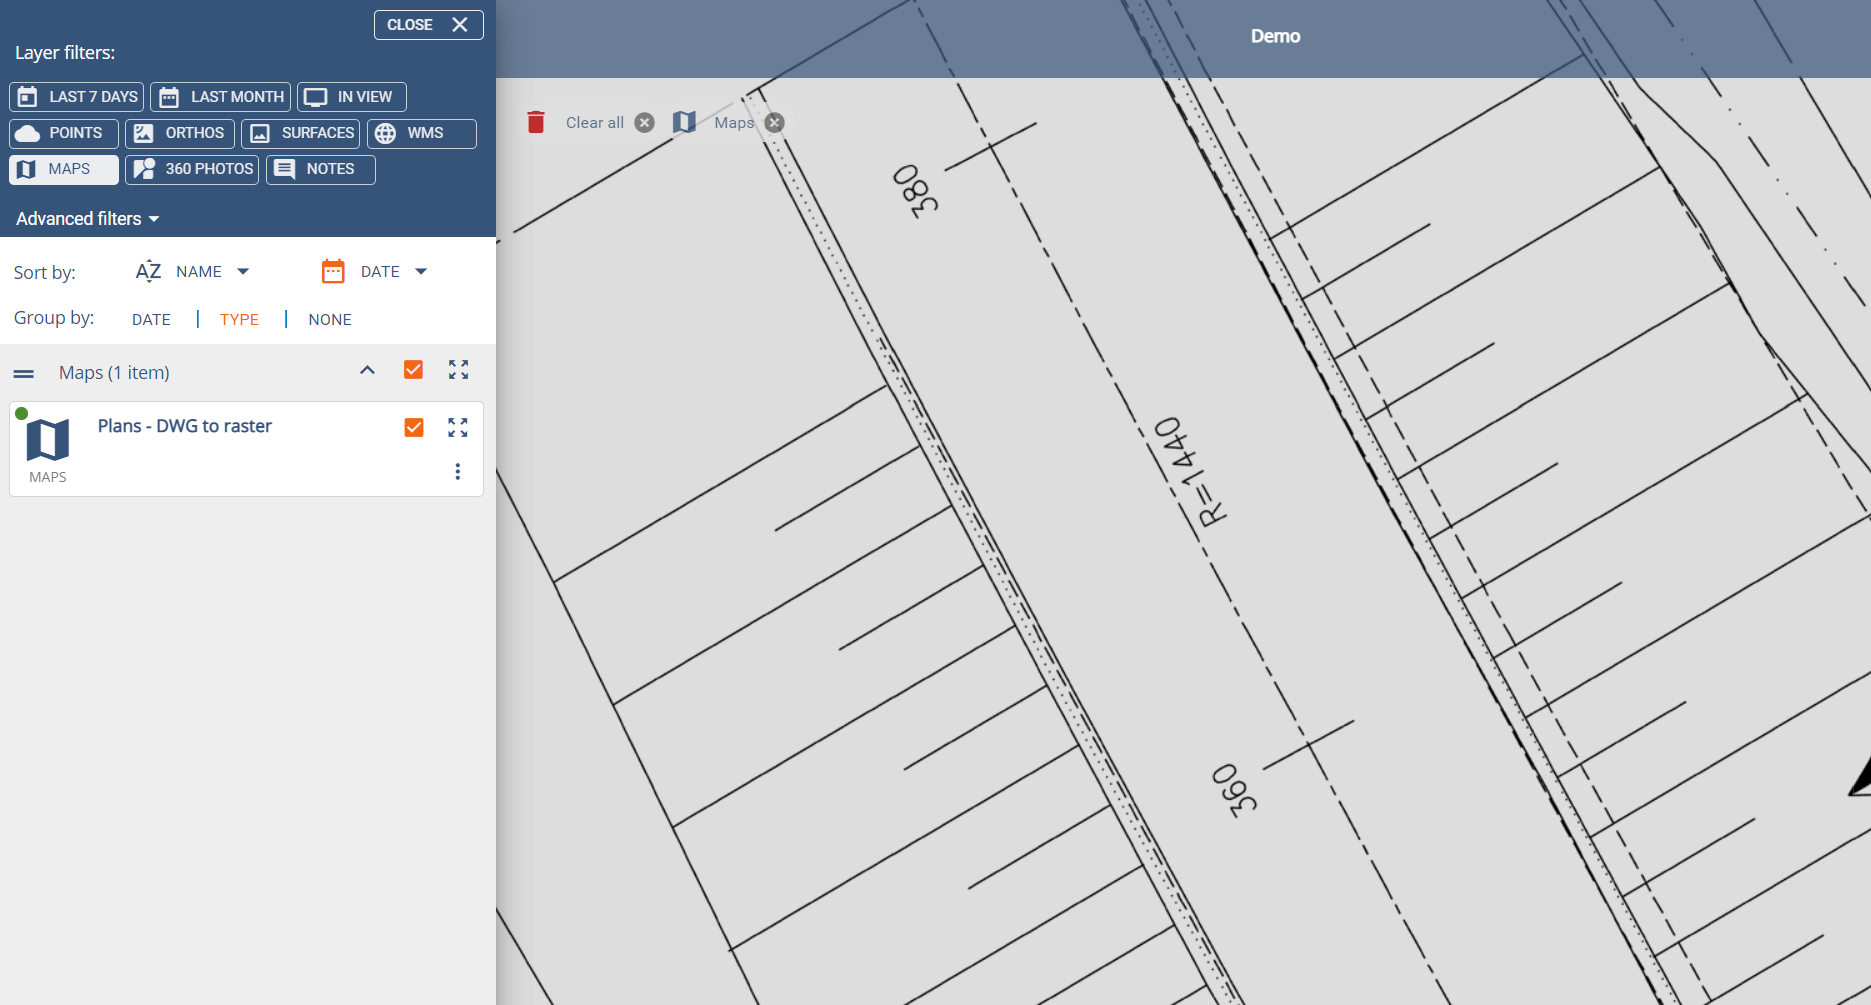The height and width of the screenshot is (1005, 1871).
Task: Click the red trash clear icon
Action: [536, 122]
